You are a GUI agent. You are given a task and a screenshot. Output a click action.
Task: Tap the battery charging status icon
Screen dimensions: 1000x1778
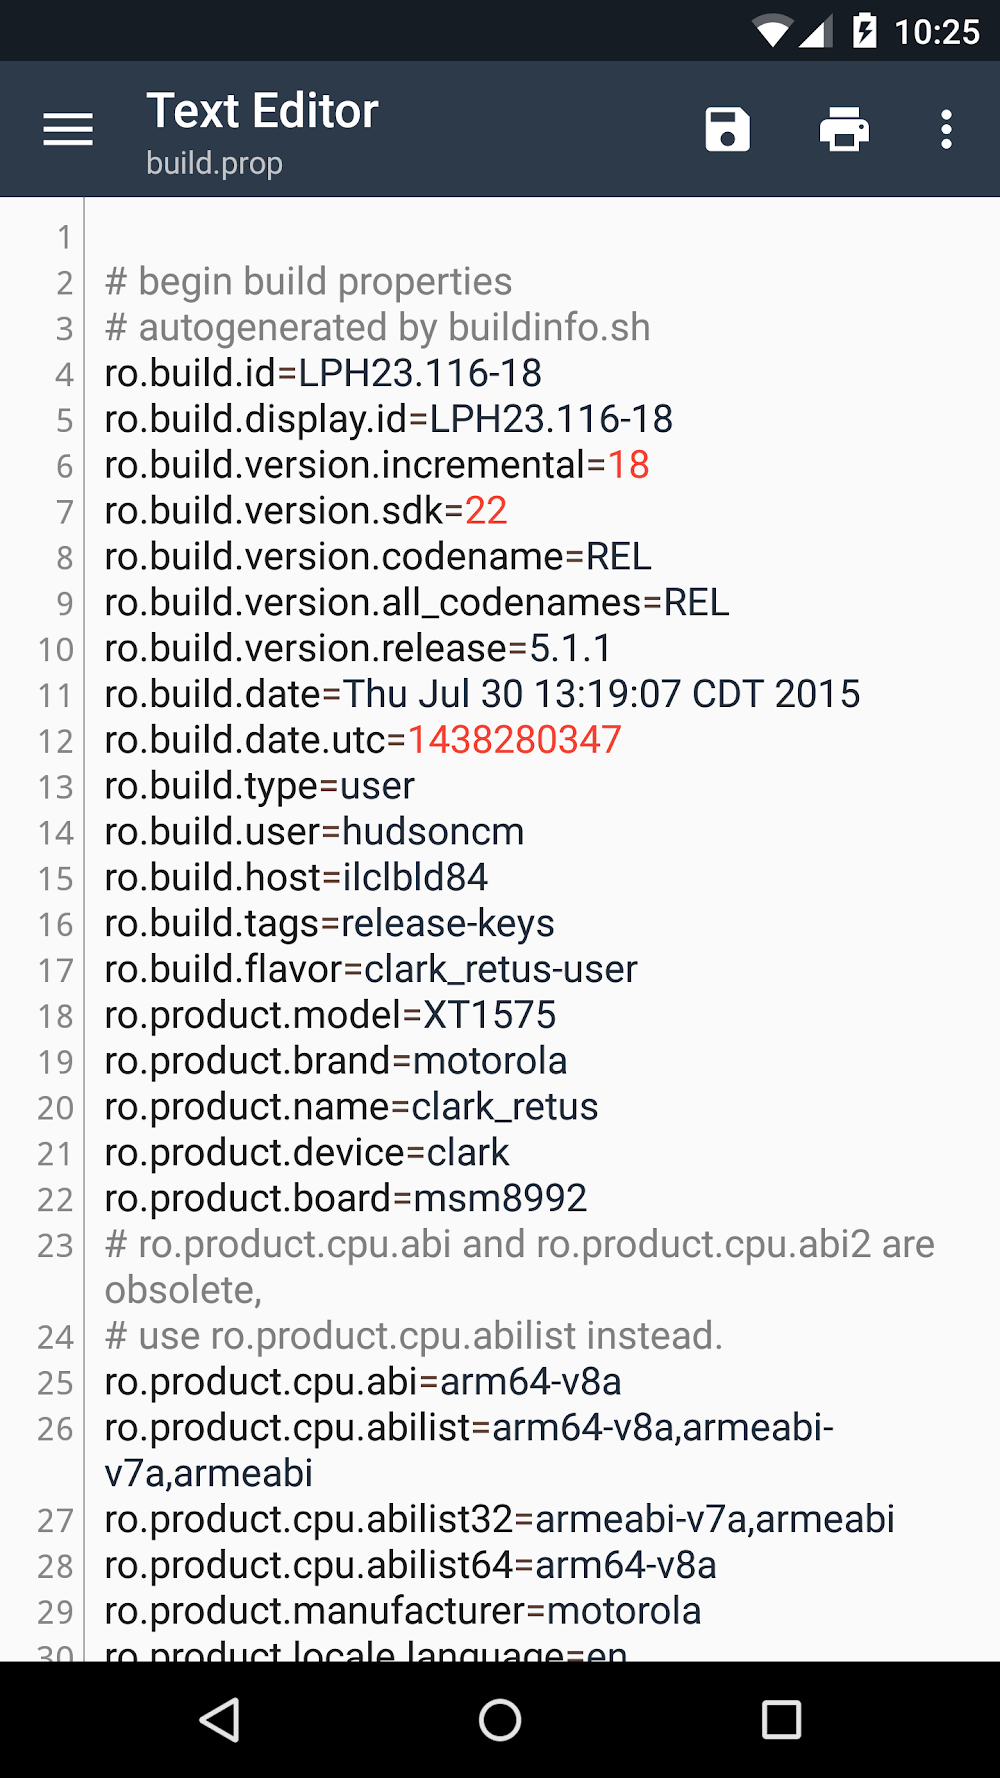click(864, 32)
